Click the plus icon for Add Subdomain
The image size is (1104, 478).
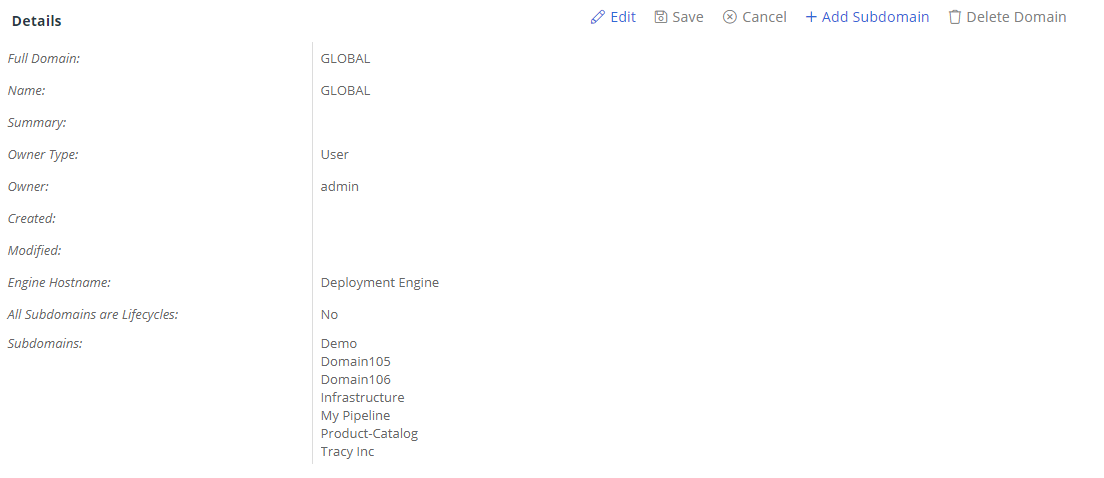(x=811, y=17)
